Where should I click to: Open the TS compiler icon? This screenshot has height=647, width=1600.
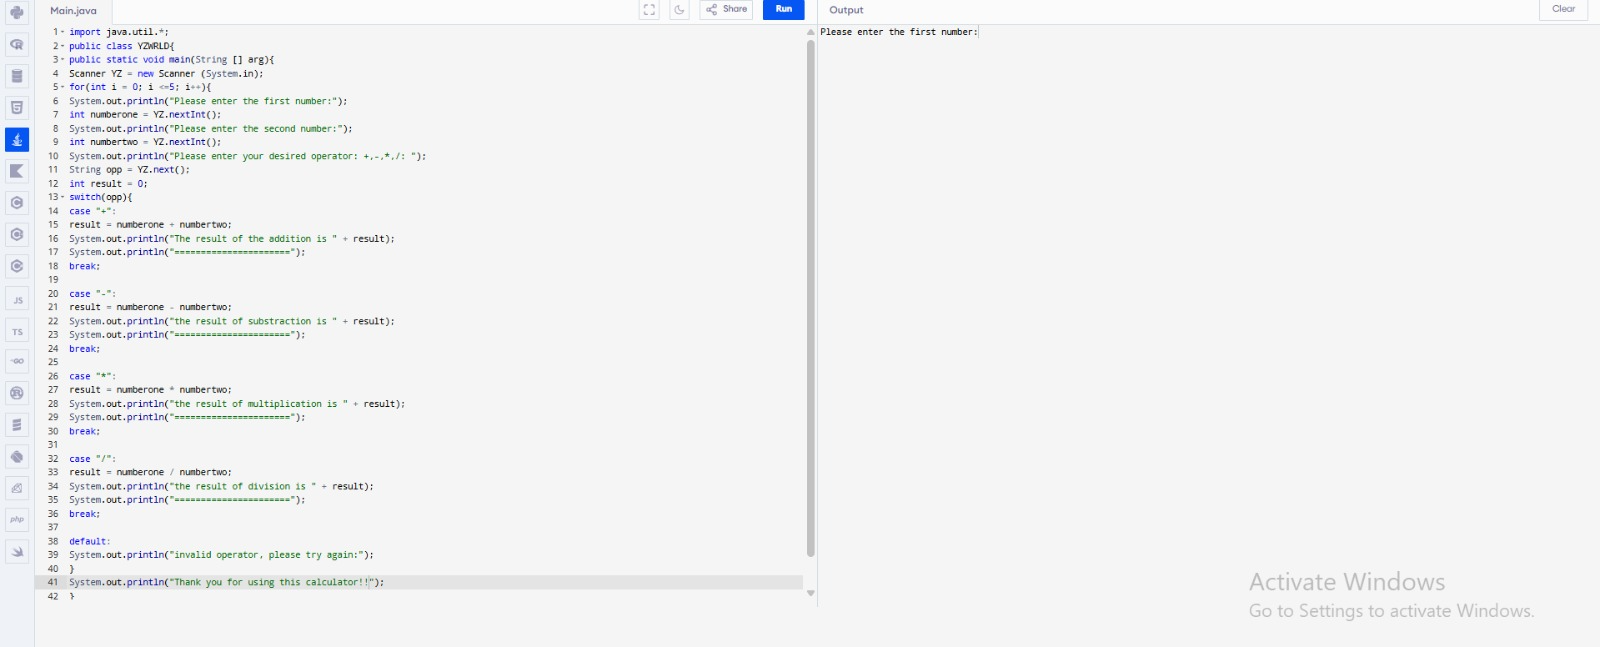coord(17,331)
